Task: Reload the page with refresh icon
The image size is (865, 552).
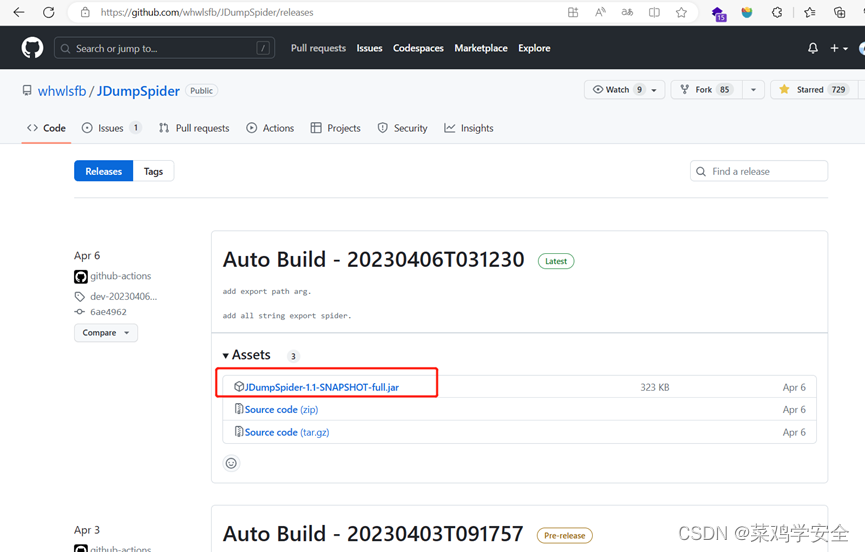Action: [49, 12]
